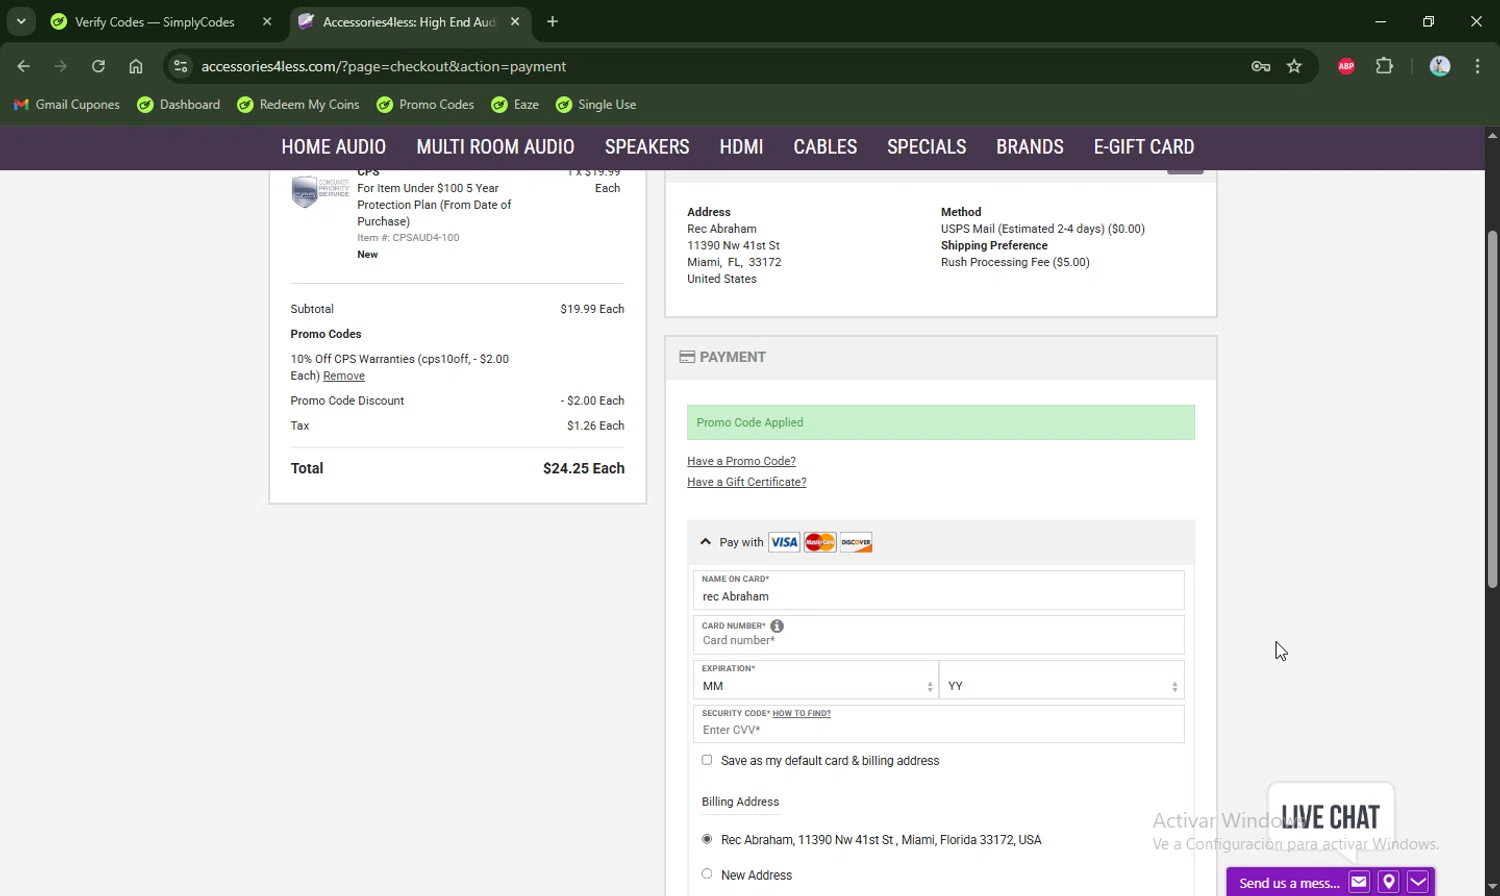Click the Send us a message bar

(1289, 883)
